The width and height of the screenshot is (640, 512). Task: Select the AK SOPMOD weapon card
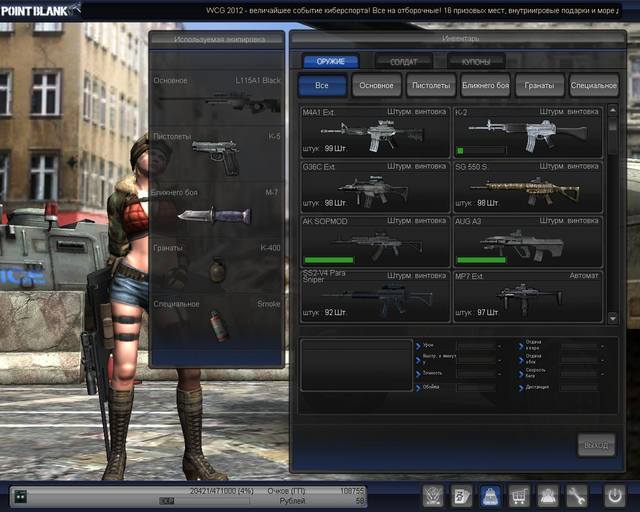[375, 241]
